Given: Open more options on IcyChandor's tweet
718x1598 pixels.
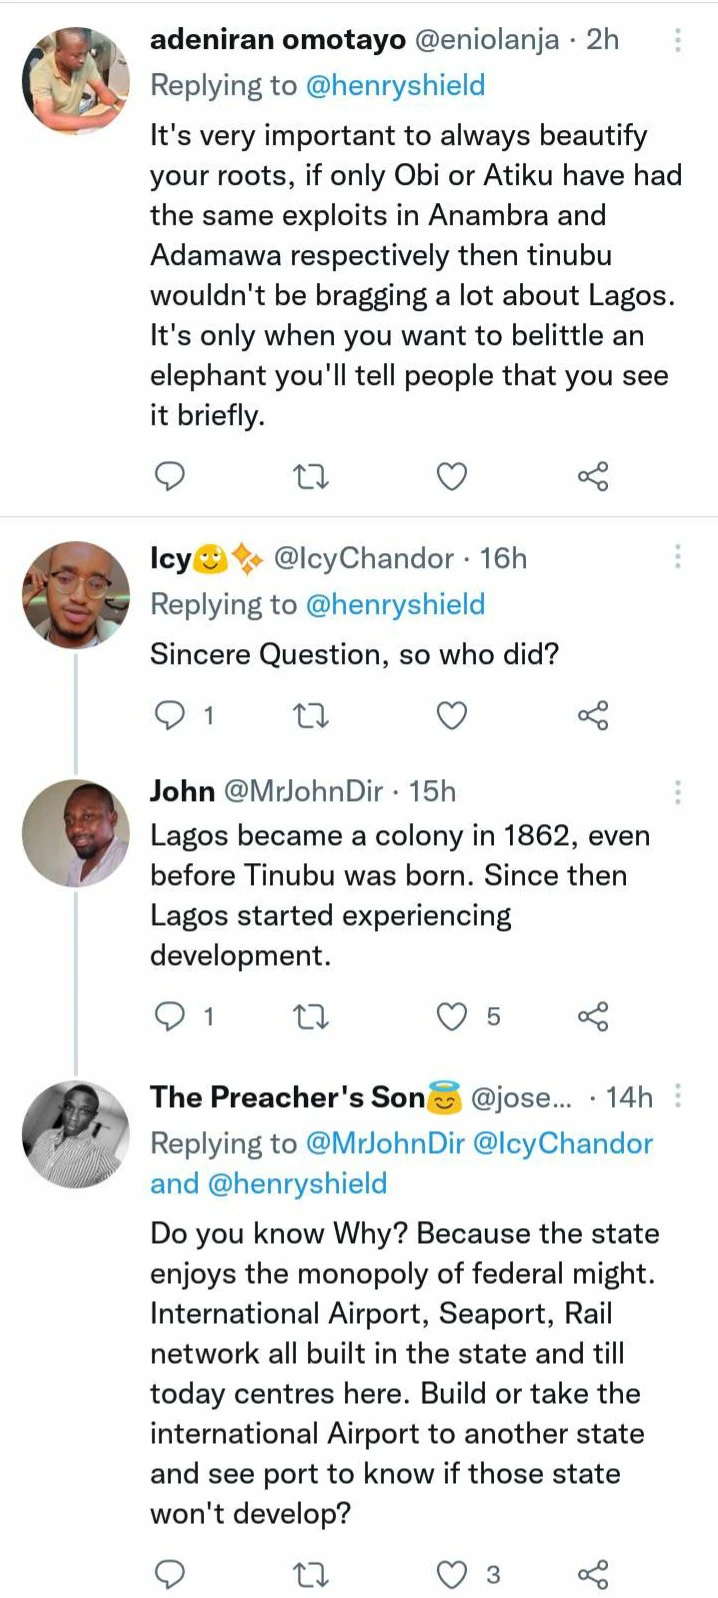Looking at the screenshot, I should 678,556.
